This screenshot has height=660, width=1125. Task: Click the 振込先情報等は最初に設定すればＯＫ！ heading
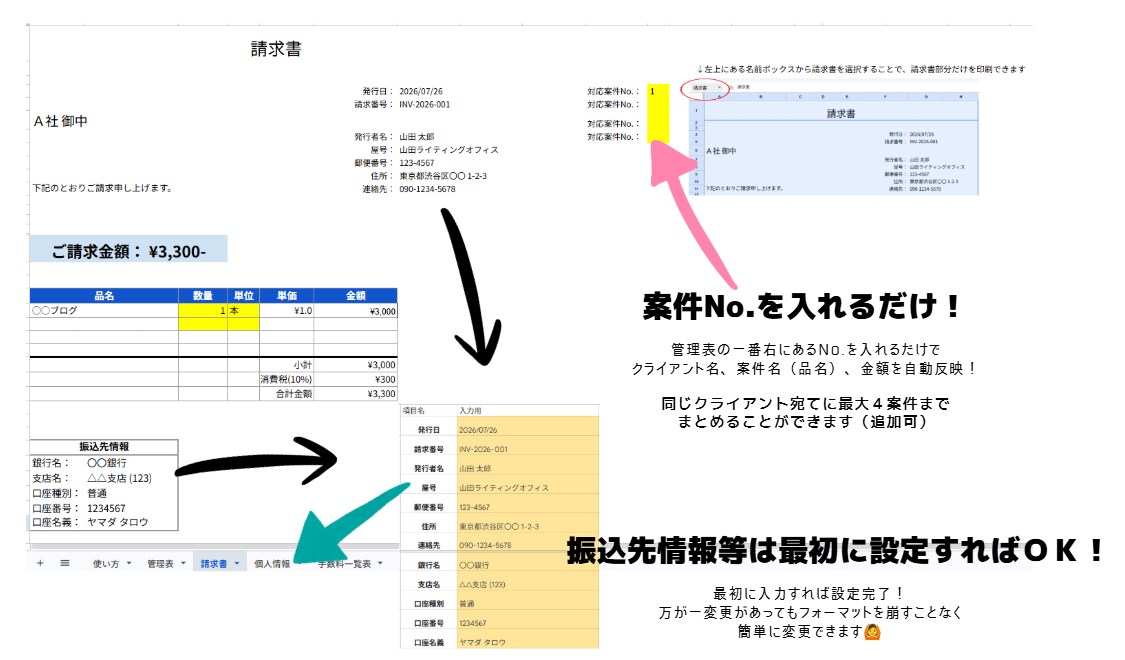(x=835, y=550)
